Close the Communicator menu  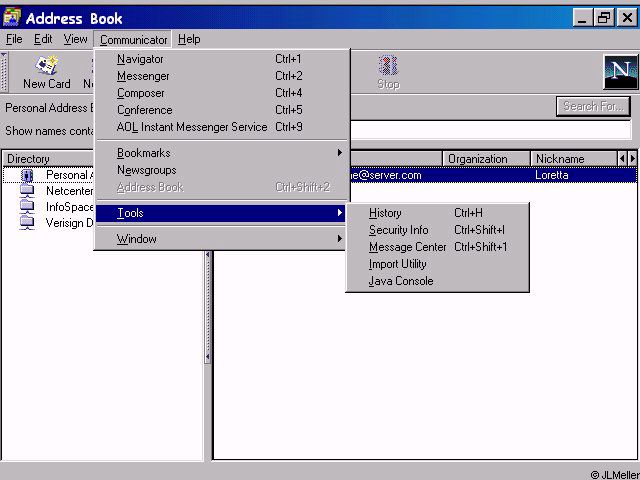tap(133, 40)
